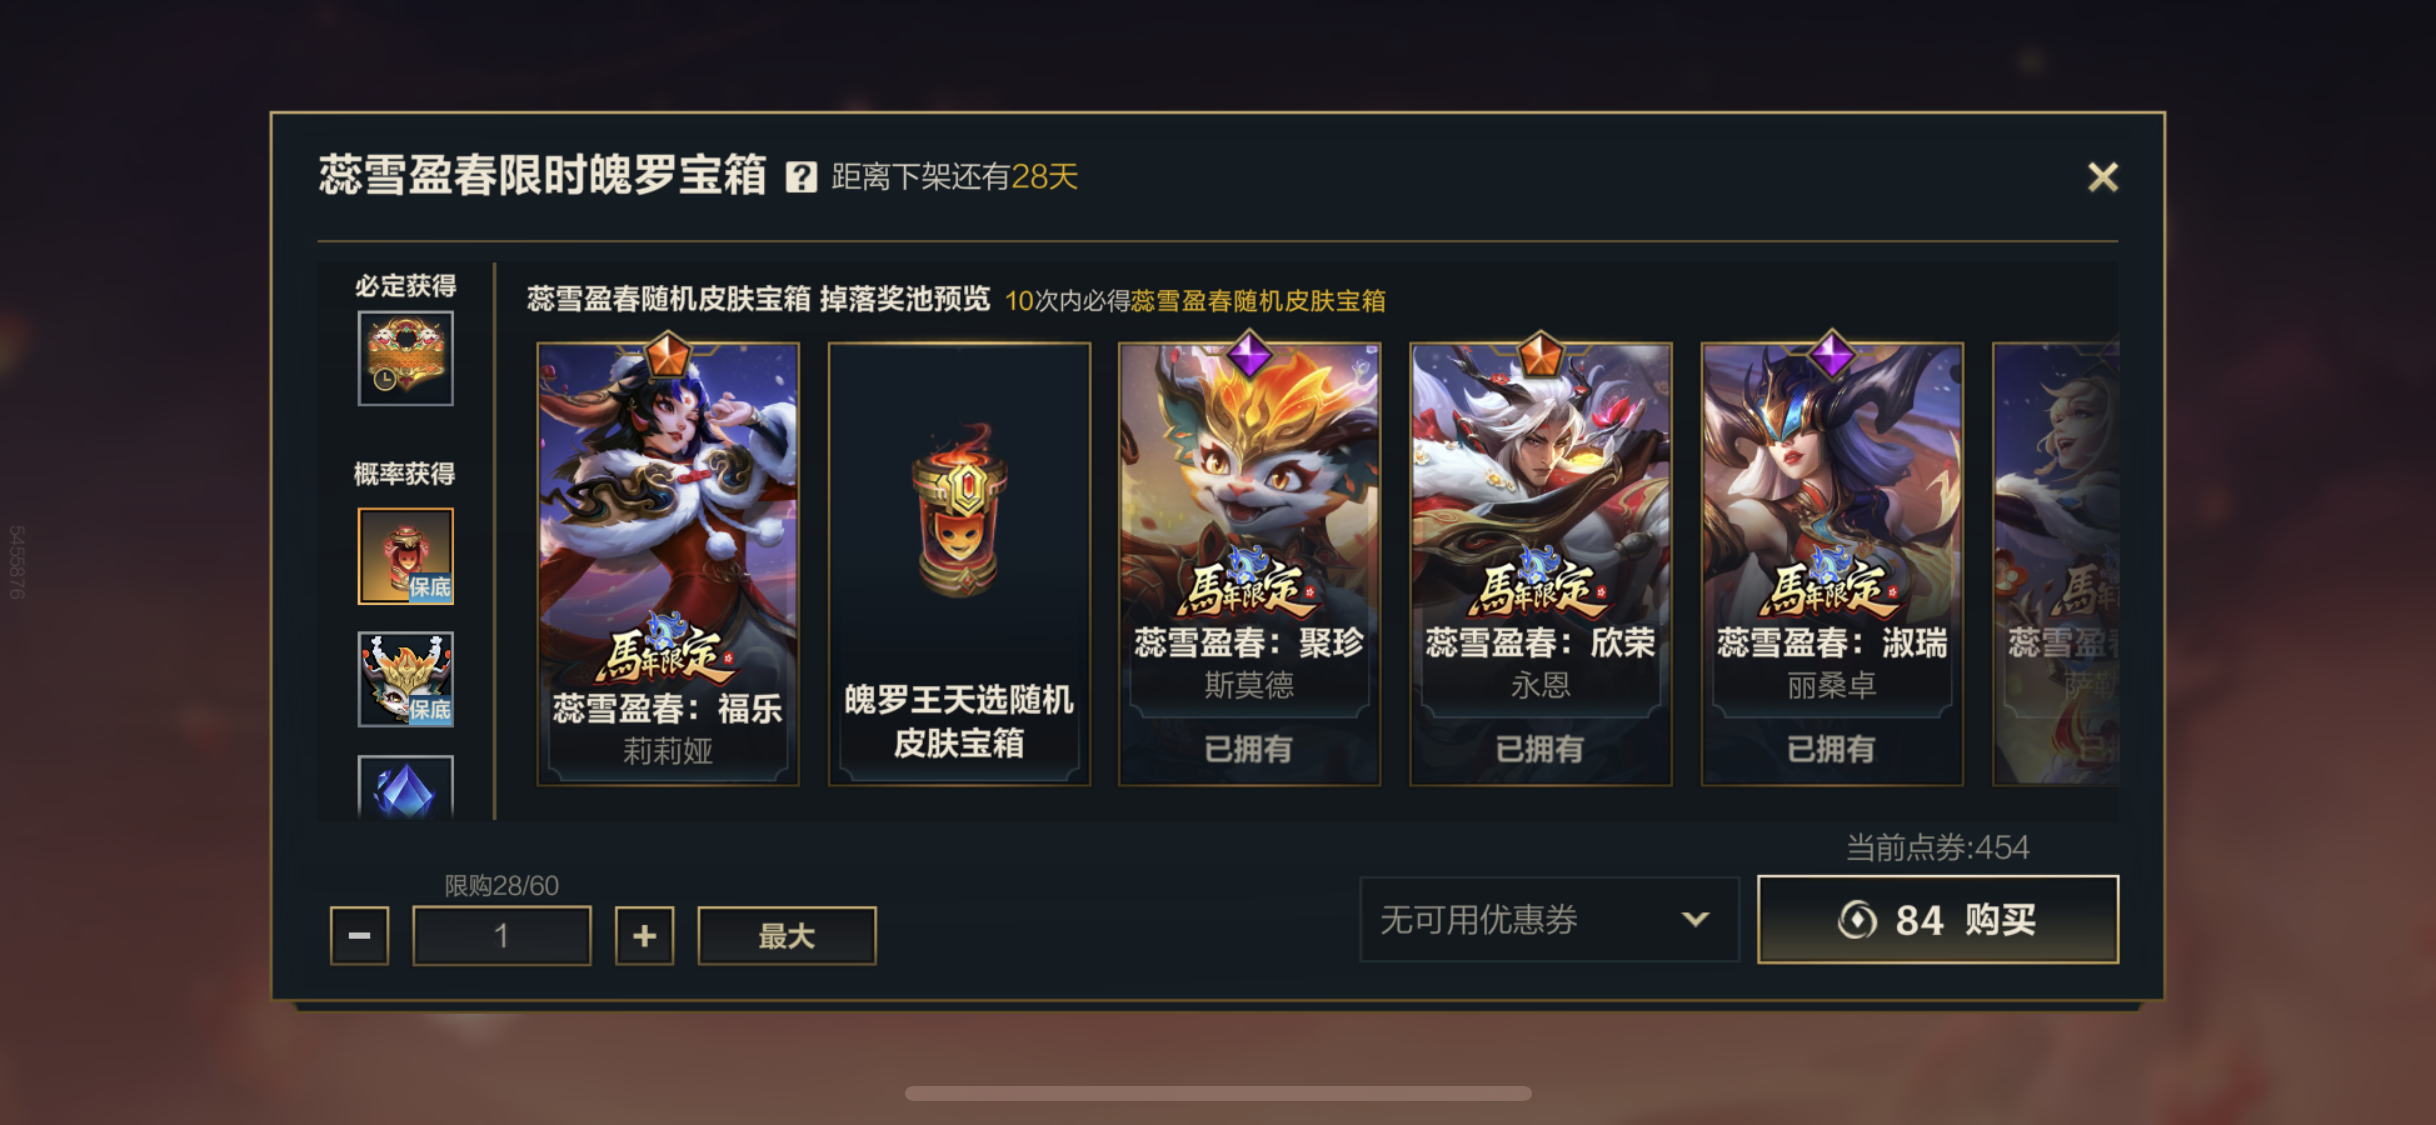Open the 无可用优惠券 coupon dropdown
The width and height of the screenshot is (2436, 1125).
[x=1549, y=919]
